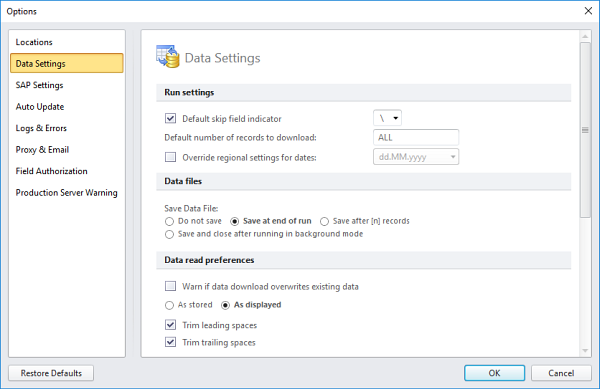The height and width of the screenshot is (389, 600).
Task: Choose Save at end of run
Action: [234, 221]
